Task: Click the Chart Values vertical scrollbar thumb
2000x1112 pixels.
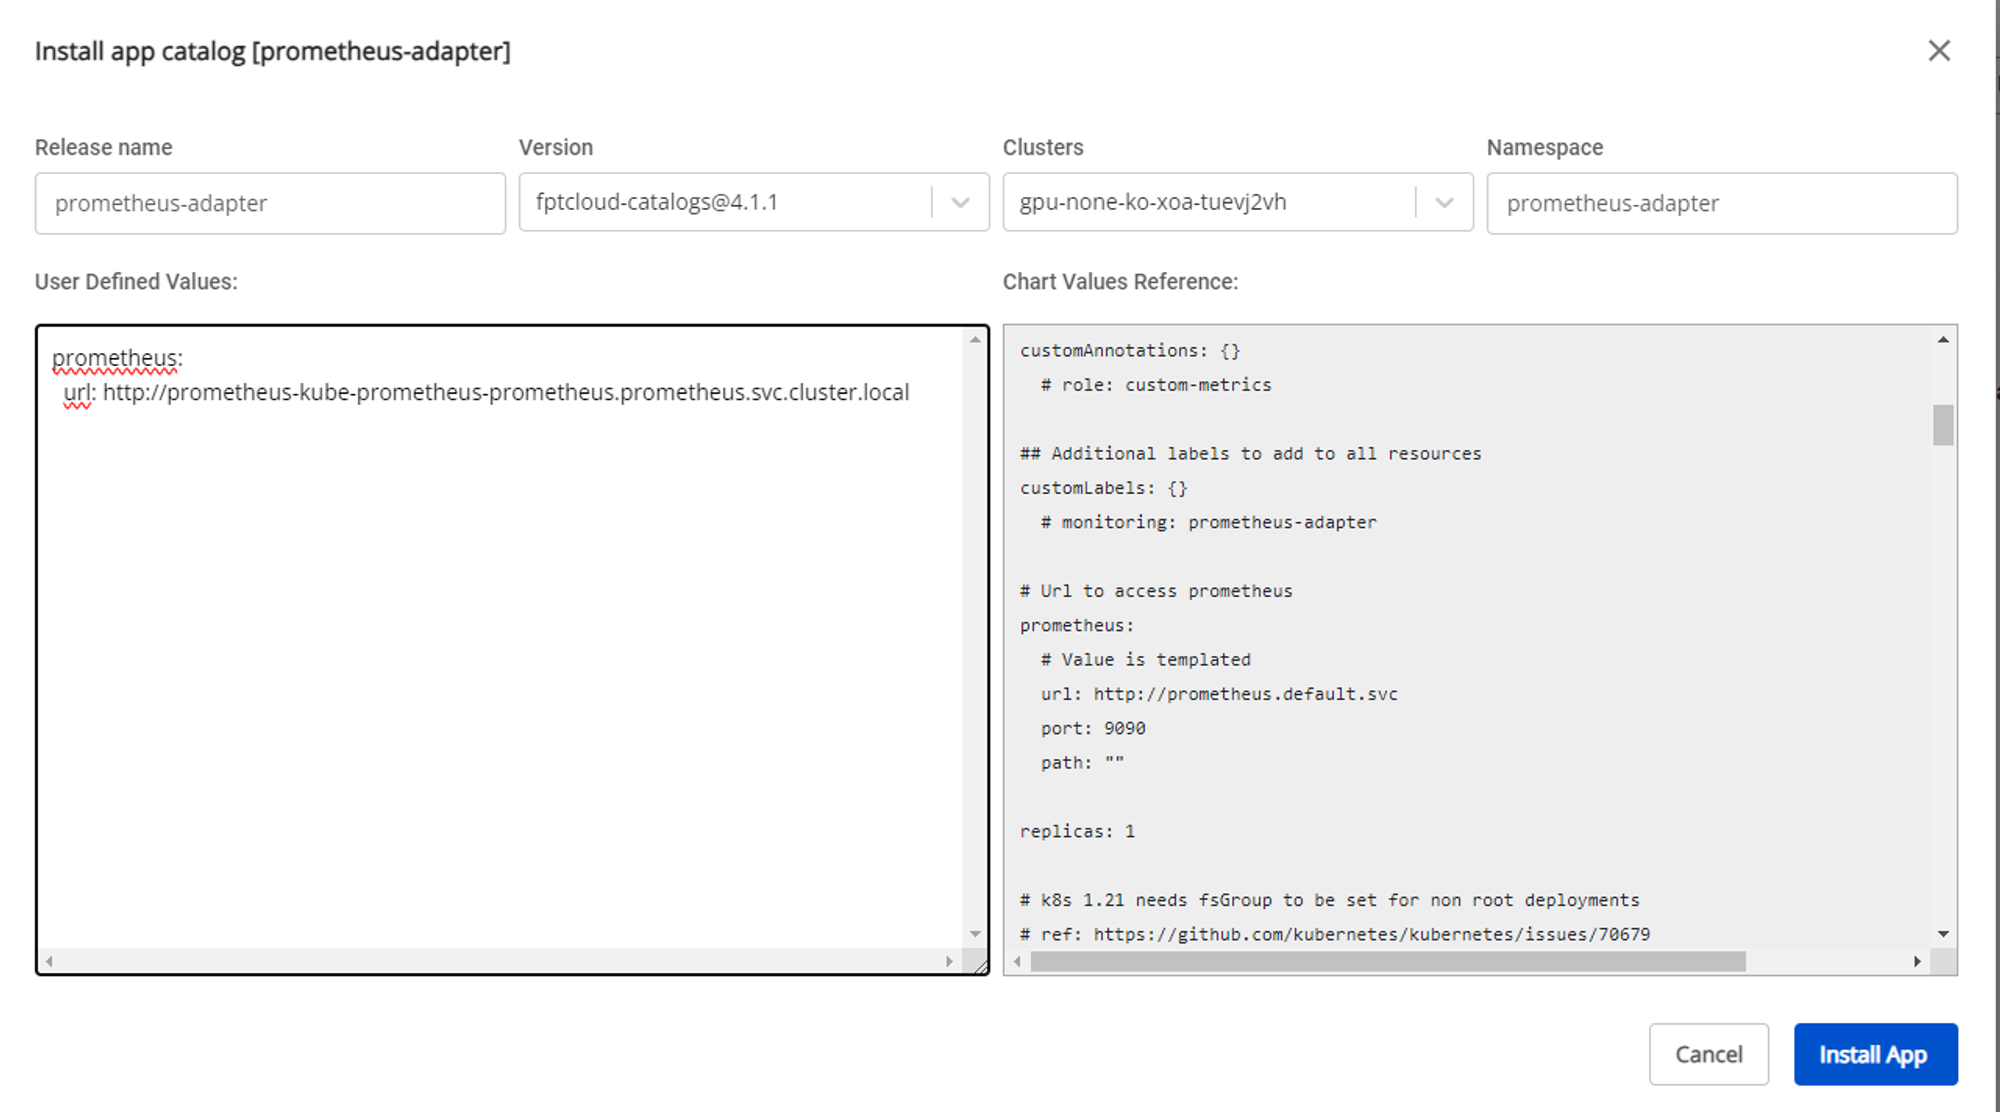Action: pyautogui.click(x=1943, y=425)
